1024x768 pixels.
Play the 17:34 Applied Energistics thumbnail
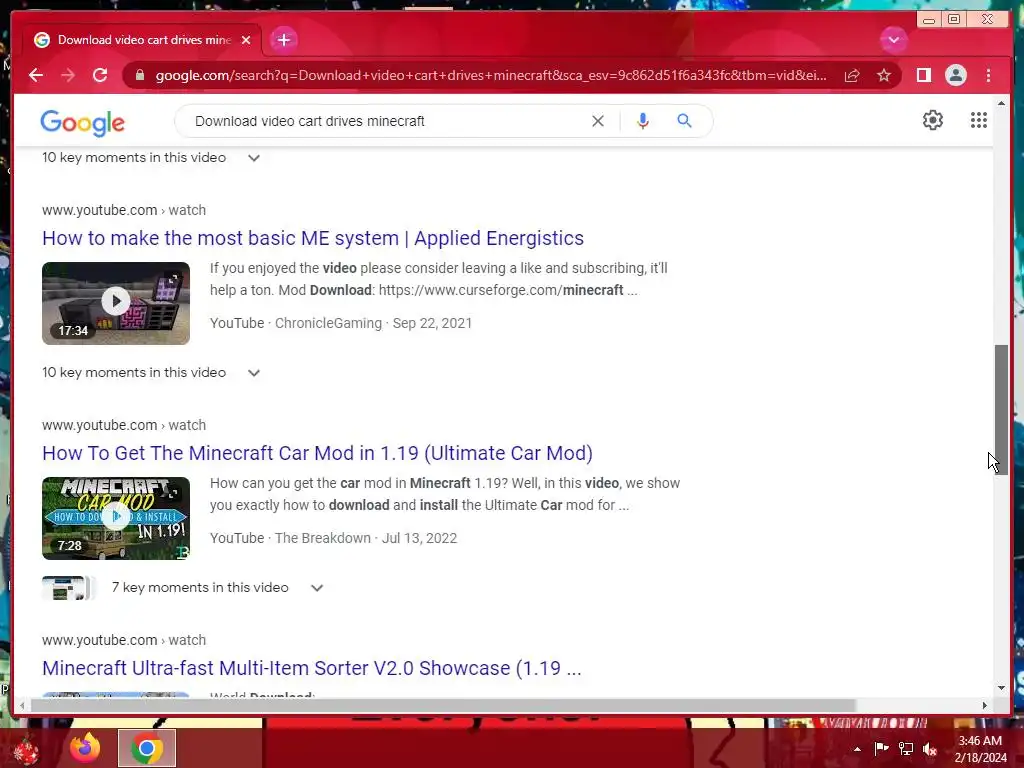click(x=116, y=303)
